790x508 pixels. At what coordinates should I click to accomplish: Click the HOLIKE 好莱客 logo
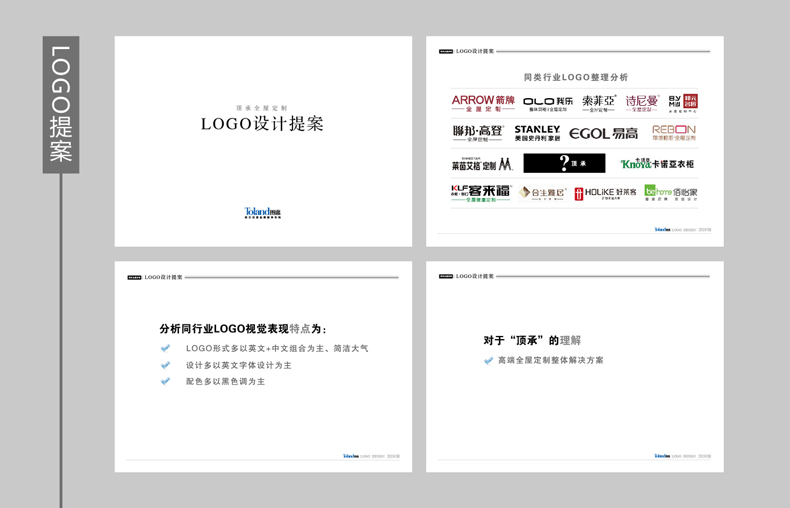pos(605,193)
